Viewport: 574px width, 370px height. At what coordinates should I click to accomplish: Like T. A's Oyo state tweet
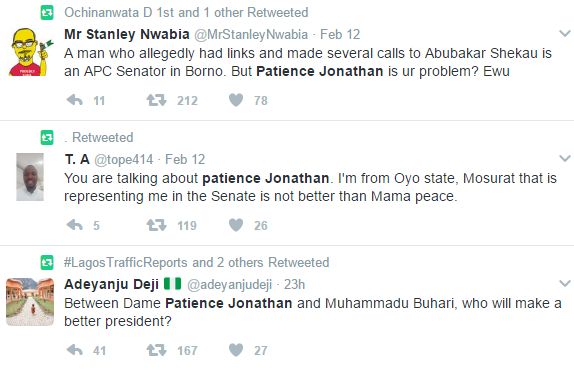pyautogui.click(x=236, y=225)
